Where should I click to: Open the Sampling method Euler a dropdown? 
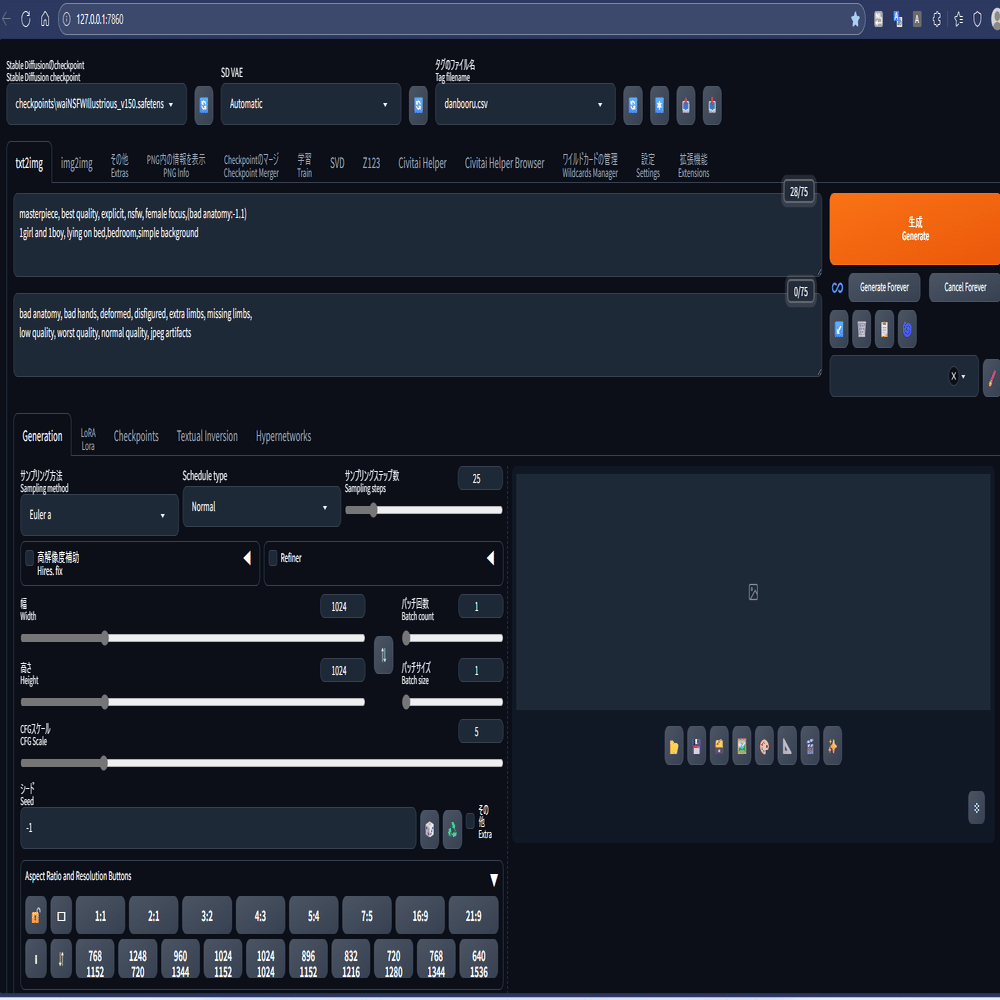(99, 515)
